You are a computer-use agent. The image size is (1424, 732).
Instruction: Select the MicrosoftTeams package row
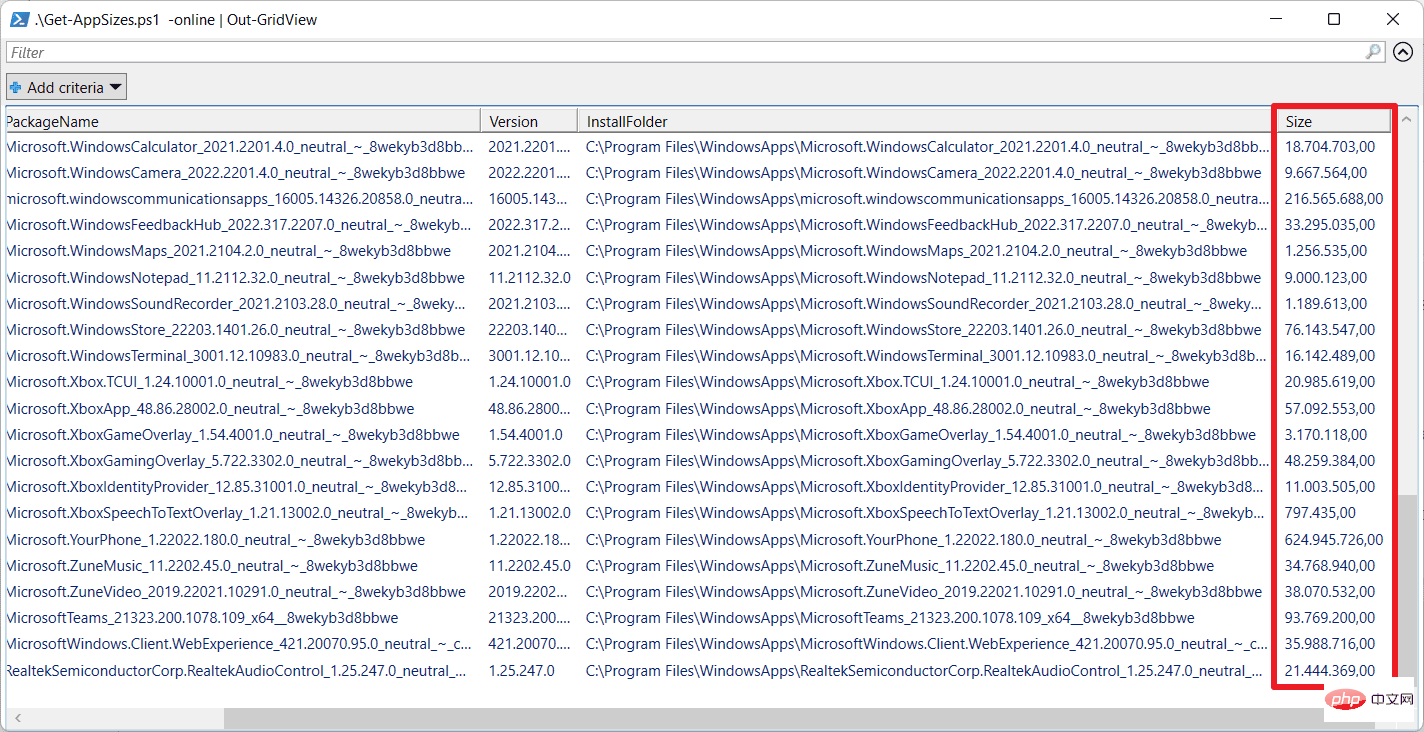coord(700,617)
